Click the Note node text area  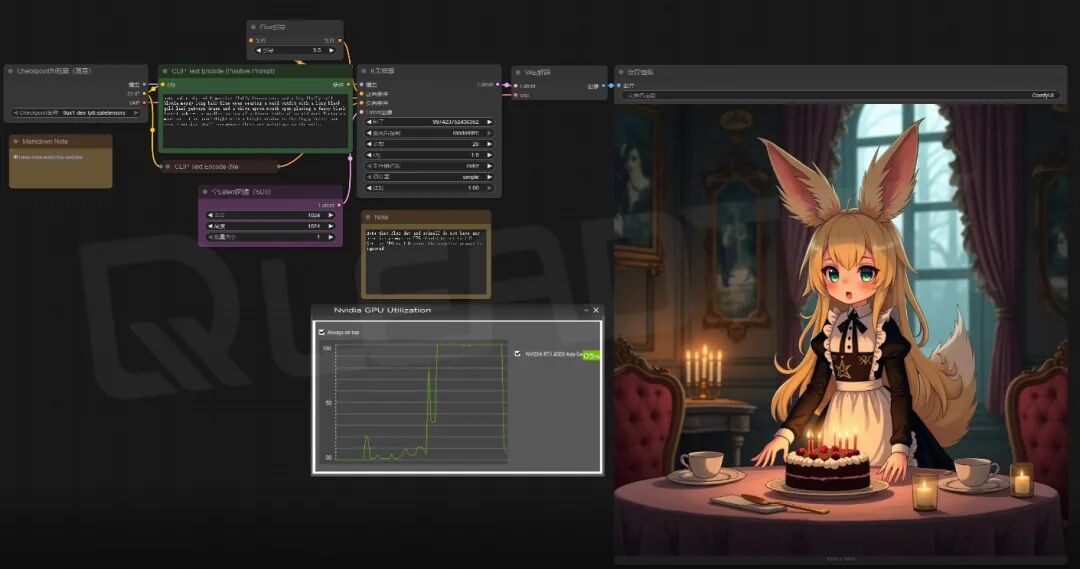pyautogui.click(x=426, y=260)
